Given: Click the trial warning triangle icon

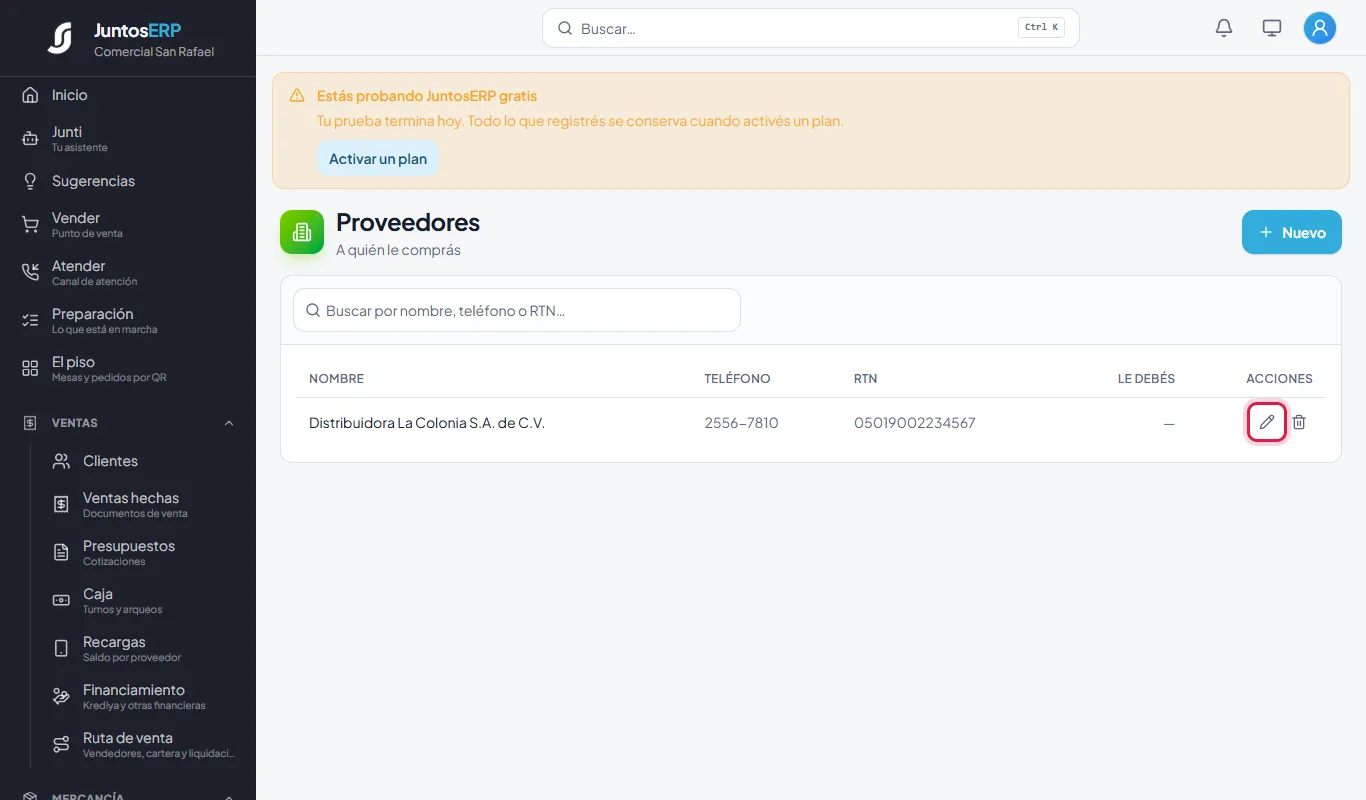Looking at the screenshot, I should [x=297, y=96].
